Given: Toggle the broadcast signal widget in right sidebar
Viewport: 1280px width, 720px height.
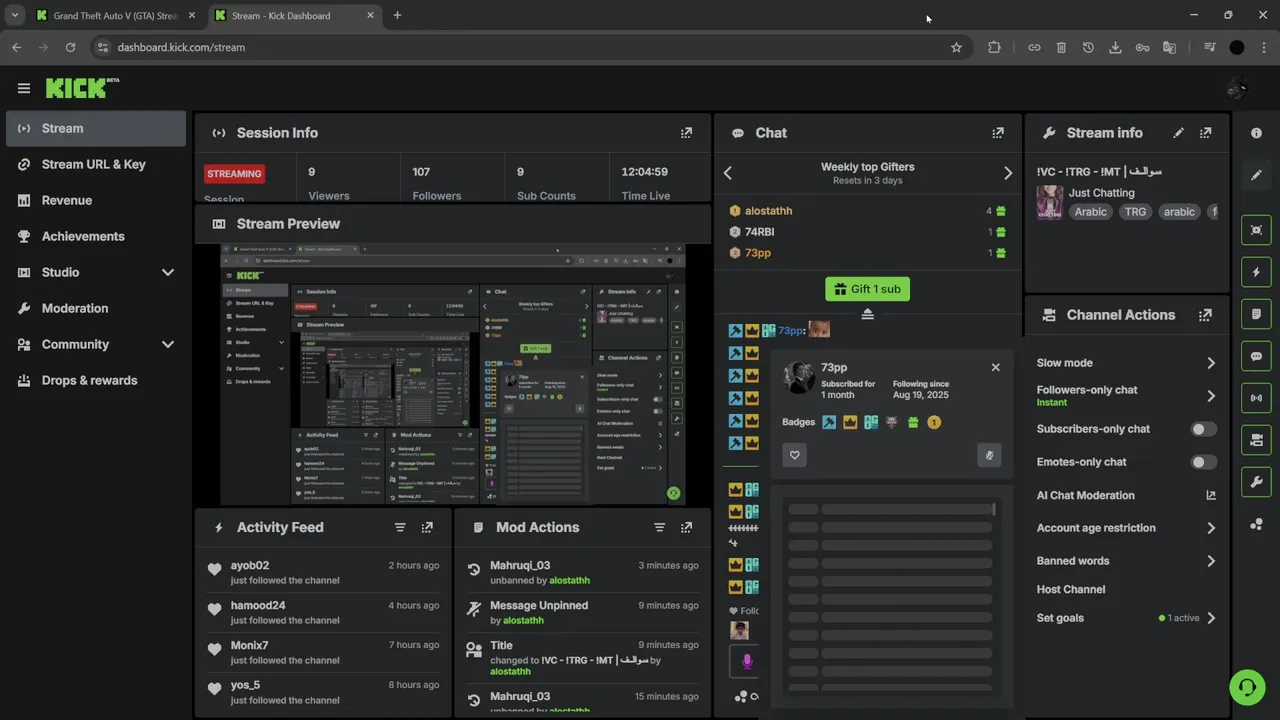Looking at the screenshot, I should [x=1256, y=398].
